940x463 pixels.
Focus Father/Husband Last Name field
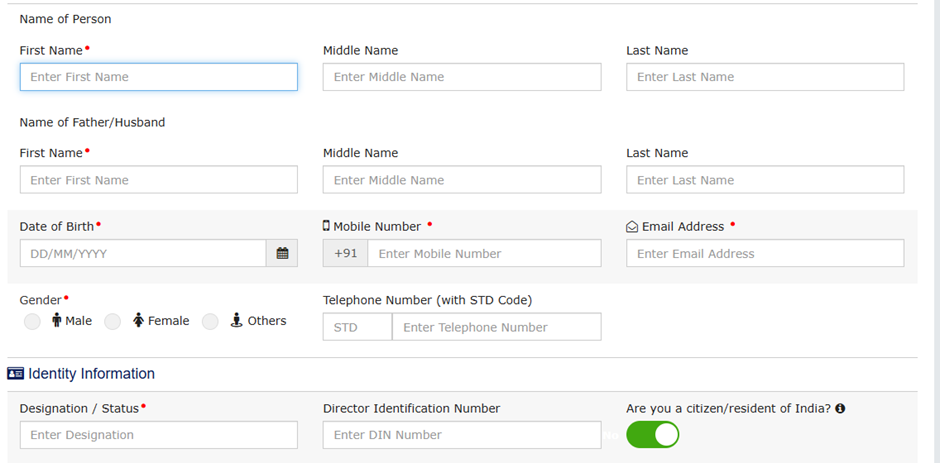tap(764, 180)
